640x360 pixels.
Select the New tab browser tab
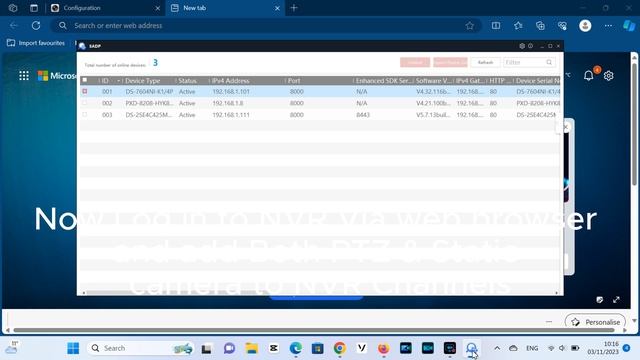225,8
